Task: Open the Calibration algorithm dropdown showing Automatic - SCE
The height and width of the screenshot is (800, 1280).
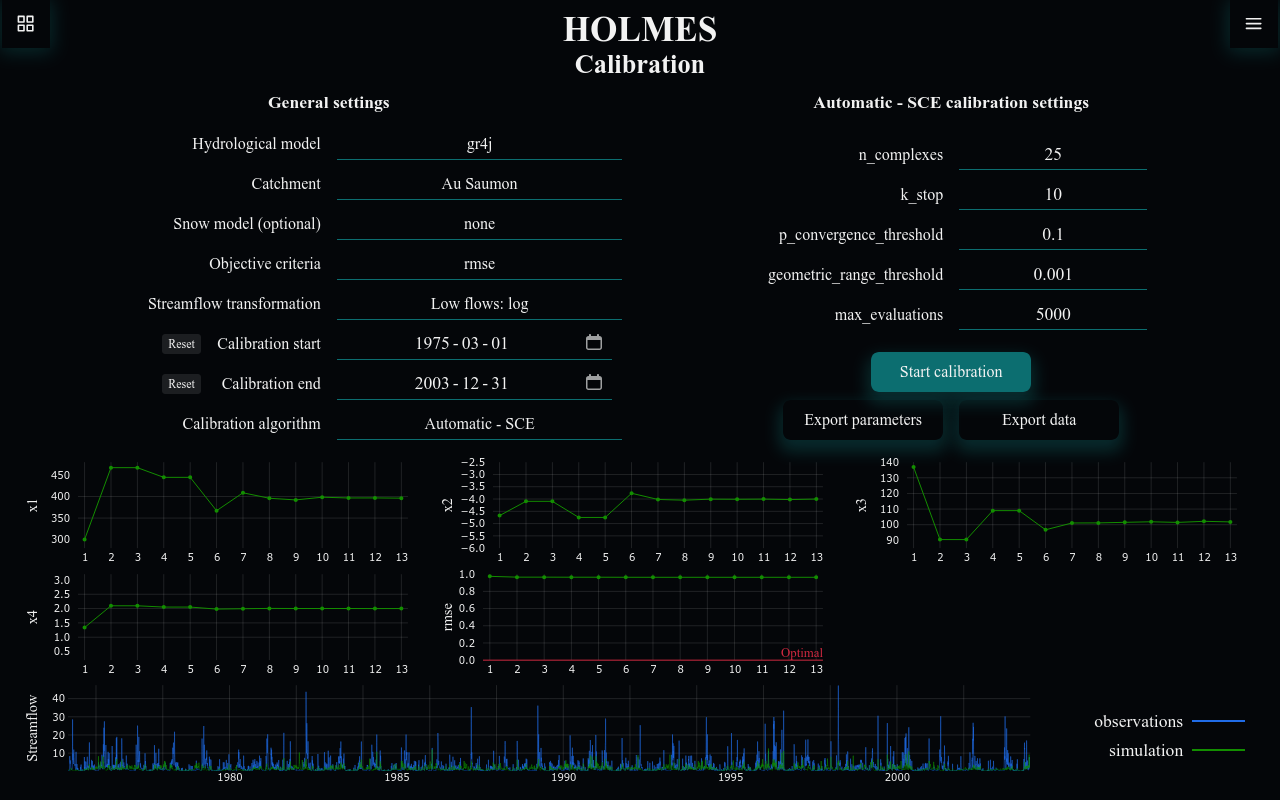Action: point(479,423)
